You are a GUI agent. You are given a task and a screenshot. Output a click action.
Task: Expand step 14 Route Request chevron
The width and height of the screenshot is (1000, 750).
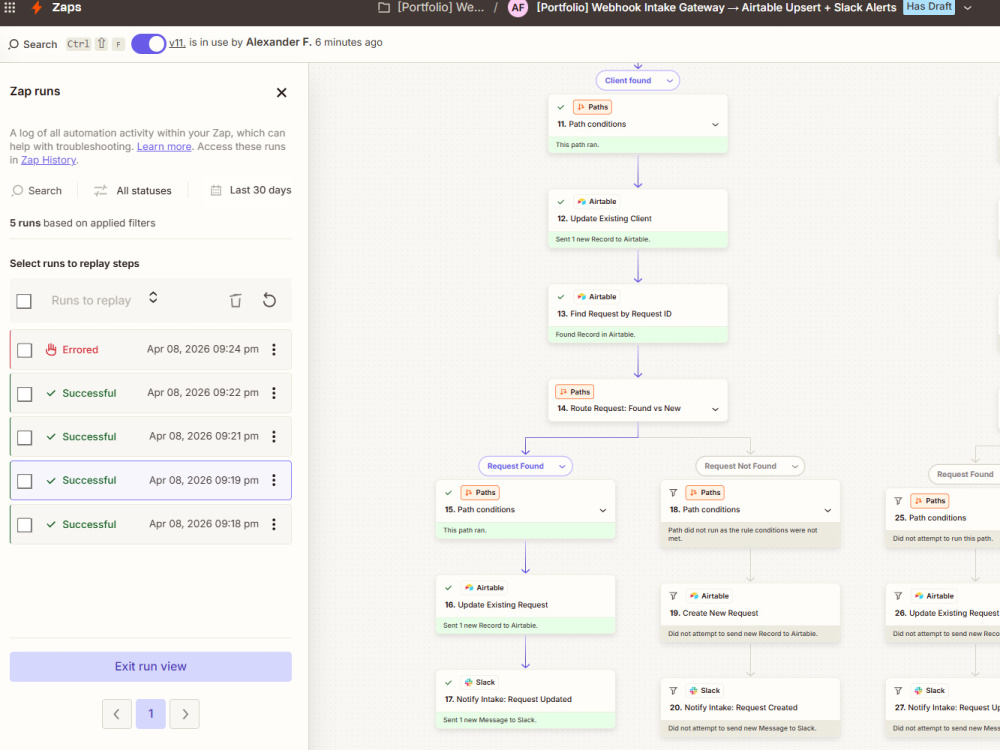pyautogui.click(x=715, y=409)
